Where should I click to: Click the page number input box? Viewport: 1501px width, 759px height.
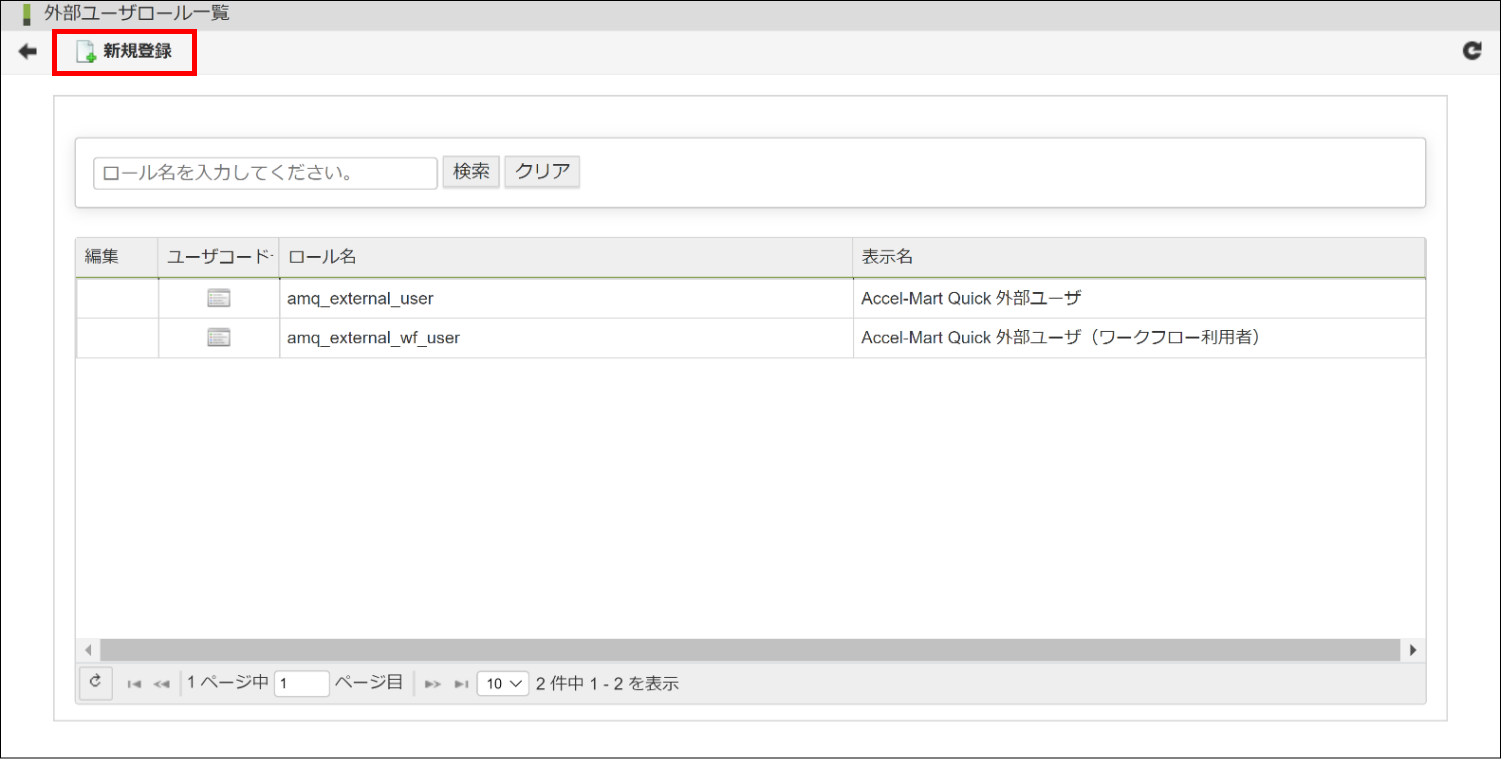(301, 683)
